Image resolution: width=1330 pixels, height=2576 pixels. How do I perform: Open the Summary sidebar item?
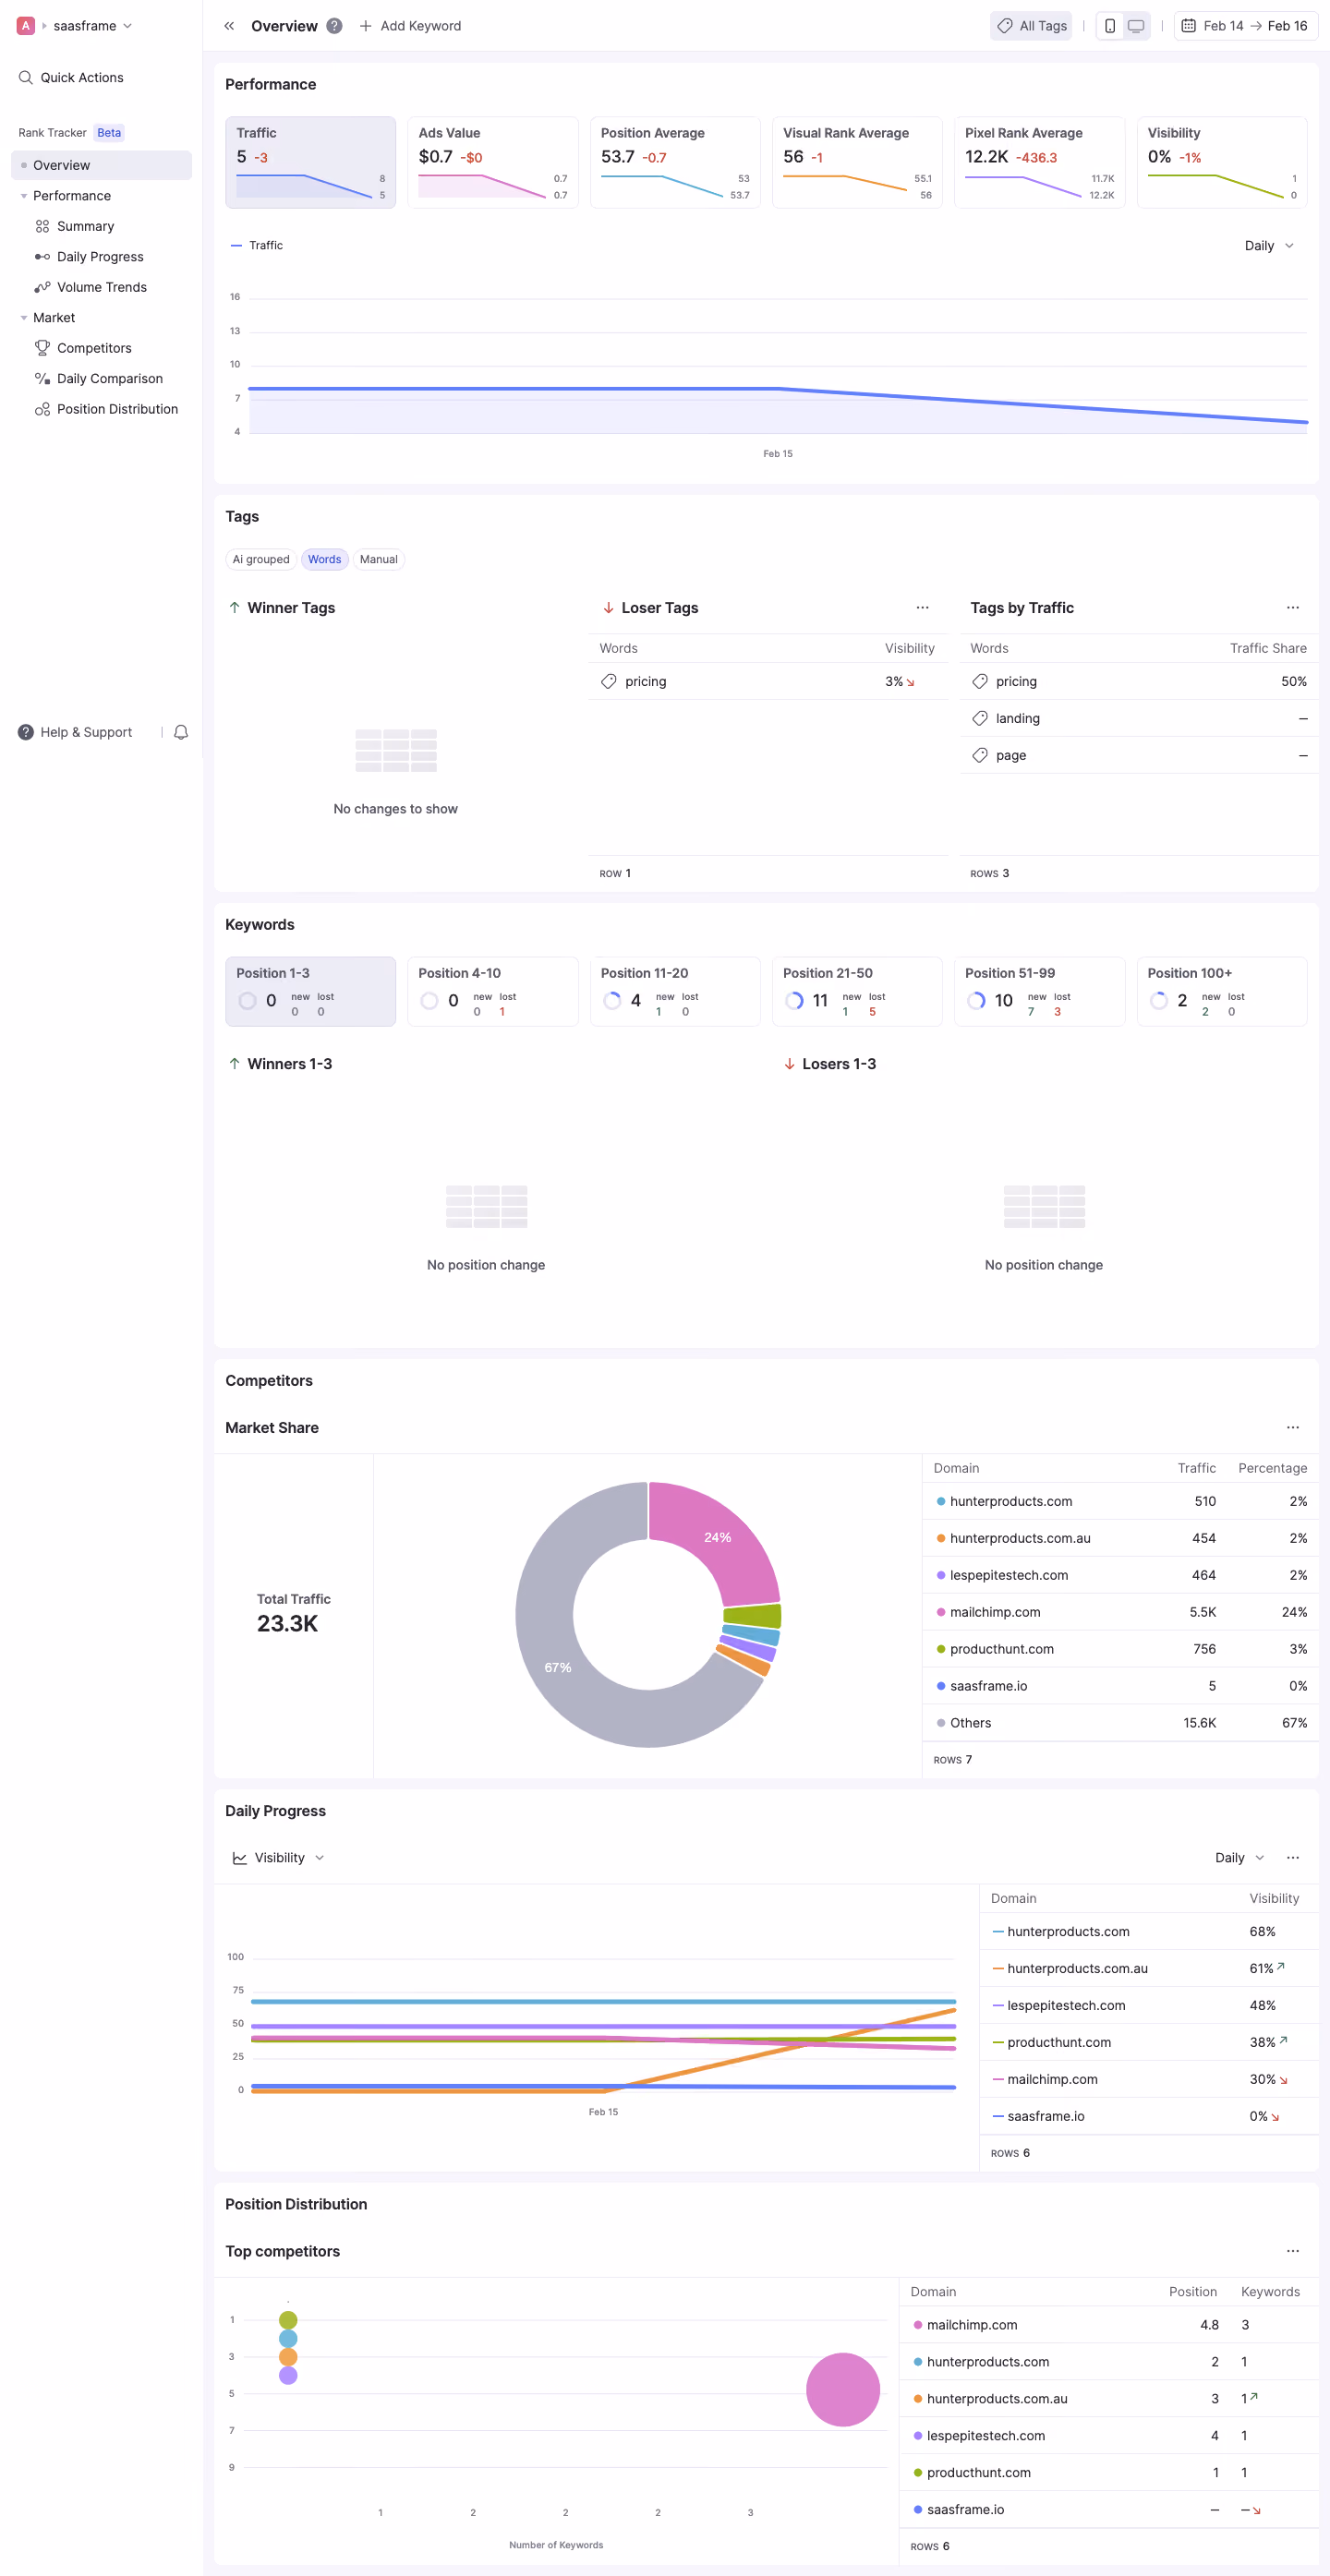coord(100,226)
